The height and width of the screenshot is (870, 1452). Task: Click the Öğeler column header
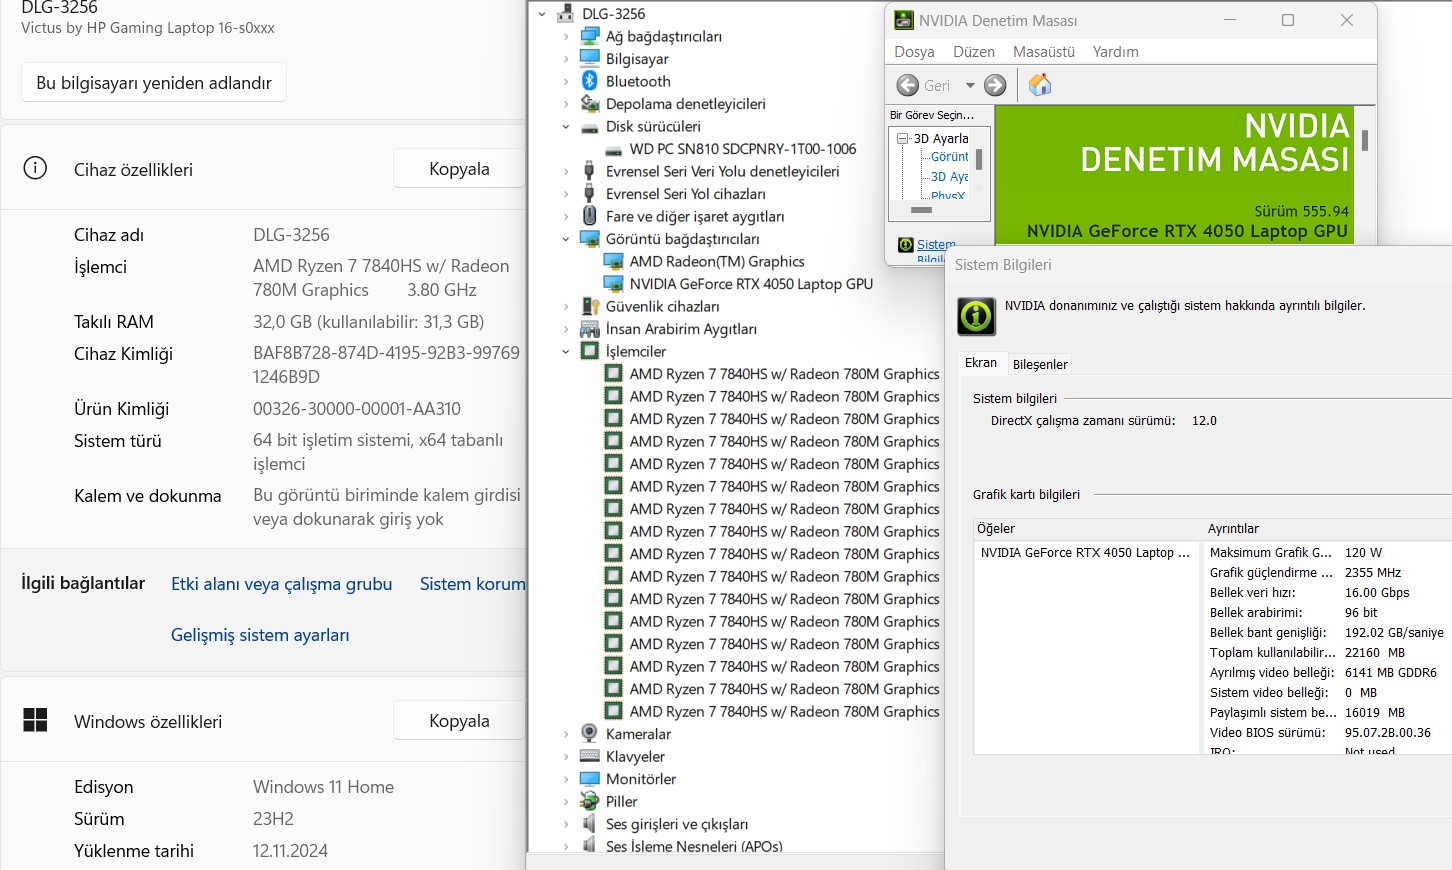(x=1088, y=528)
